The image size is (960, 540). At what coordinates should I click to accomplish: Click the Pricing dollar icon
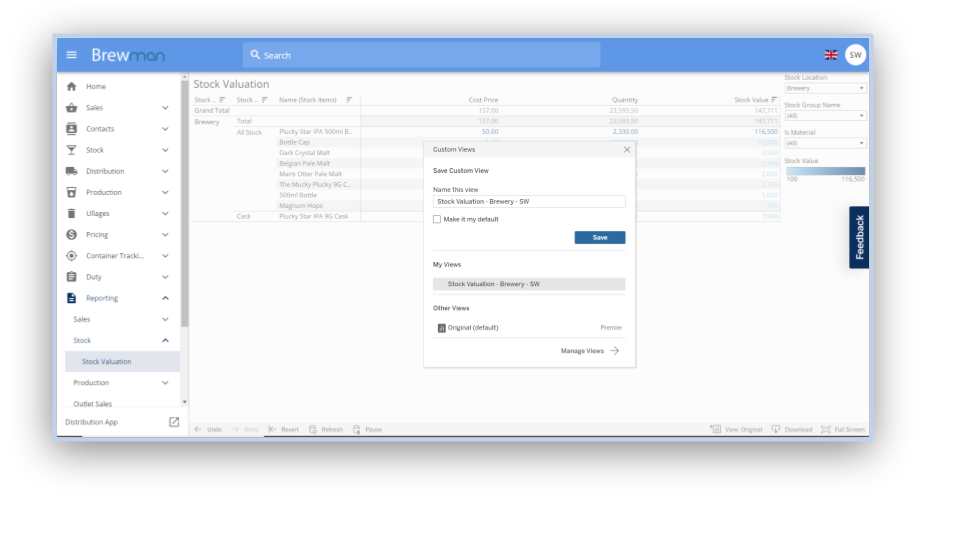click(72, 234)
